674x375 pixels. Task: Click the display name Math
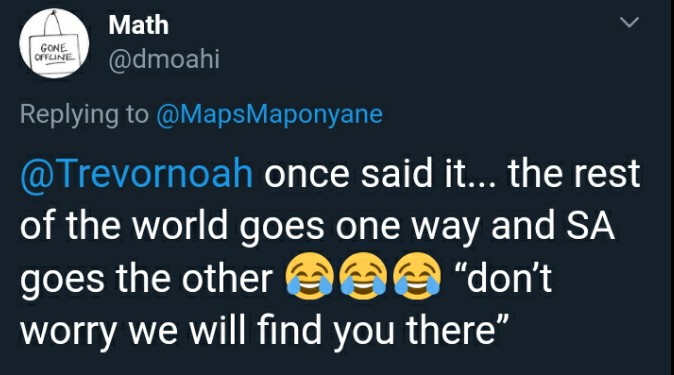(x=138, y=25)
